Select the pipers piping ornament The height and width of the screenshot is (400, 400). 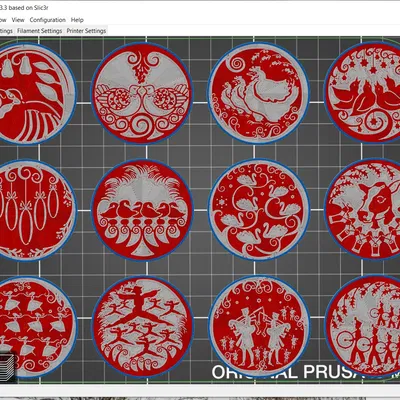tap(259, 326)
